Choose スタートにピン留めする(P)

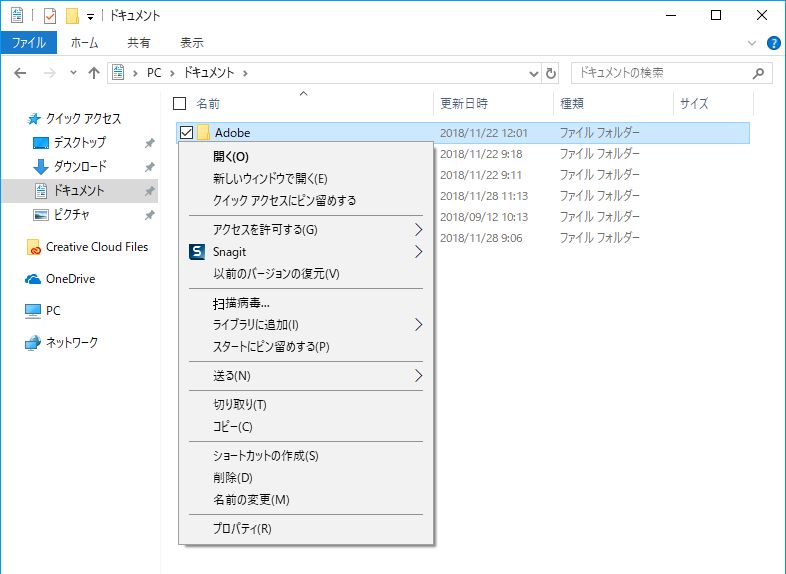[306, 347]
